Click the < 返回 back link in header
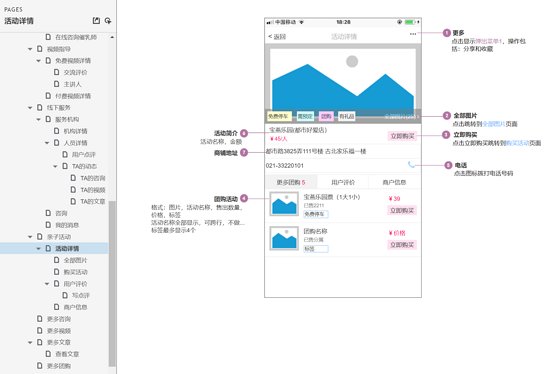 (277, 36)
